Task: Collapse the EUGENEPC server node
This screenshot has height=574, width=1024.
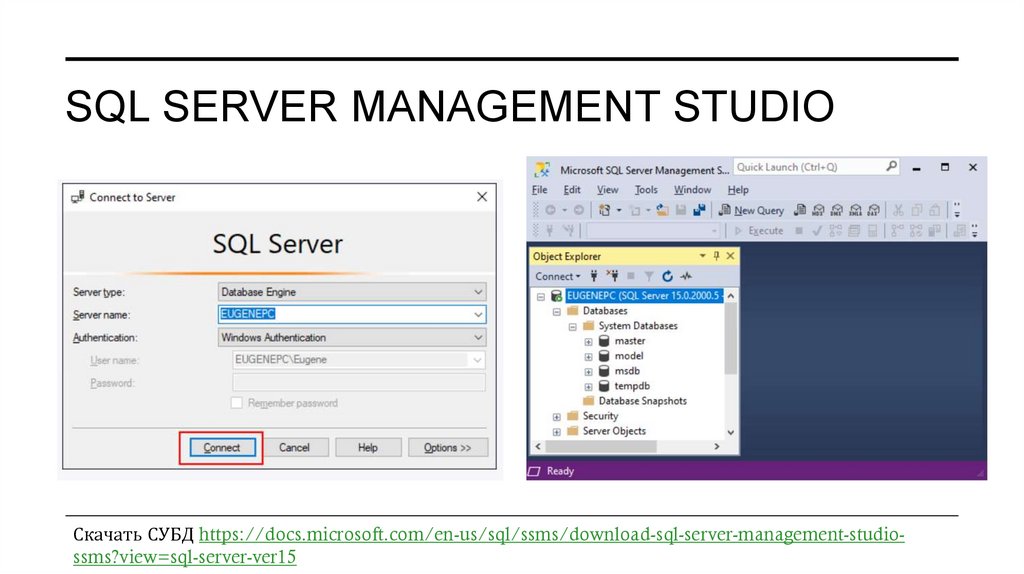Action: (541, 296)
